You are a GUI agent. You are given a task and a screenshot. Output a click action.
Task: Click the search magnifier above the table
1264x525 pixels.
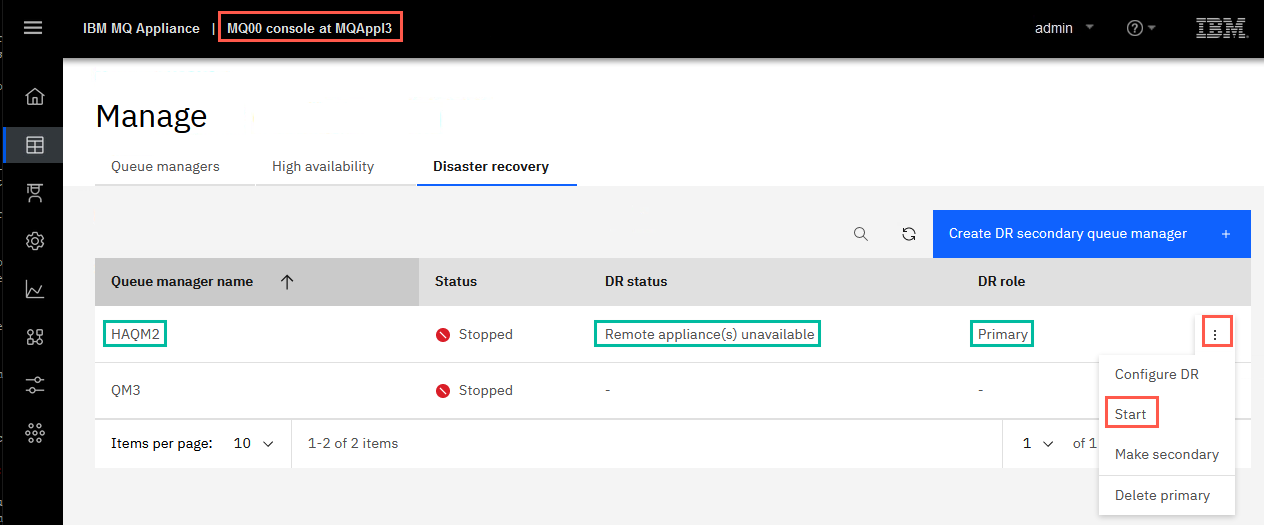click(861, 234)
